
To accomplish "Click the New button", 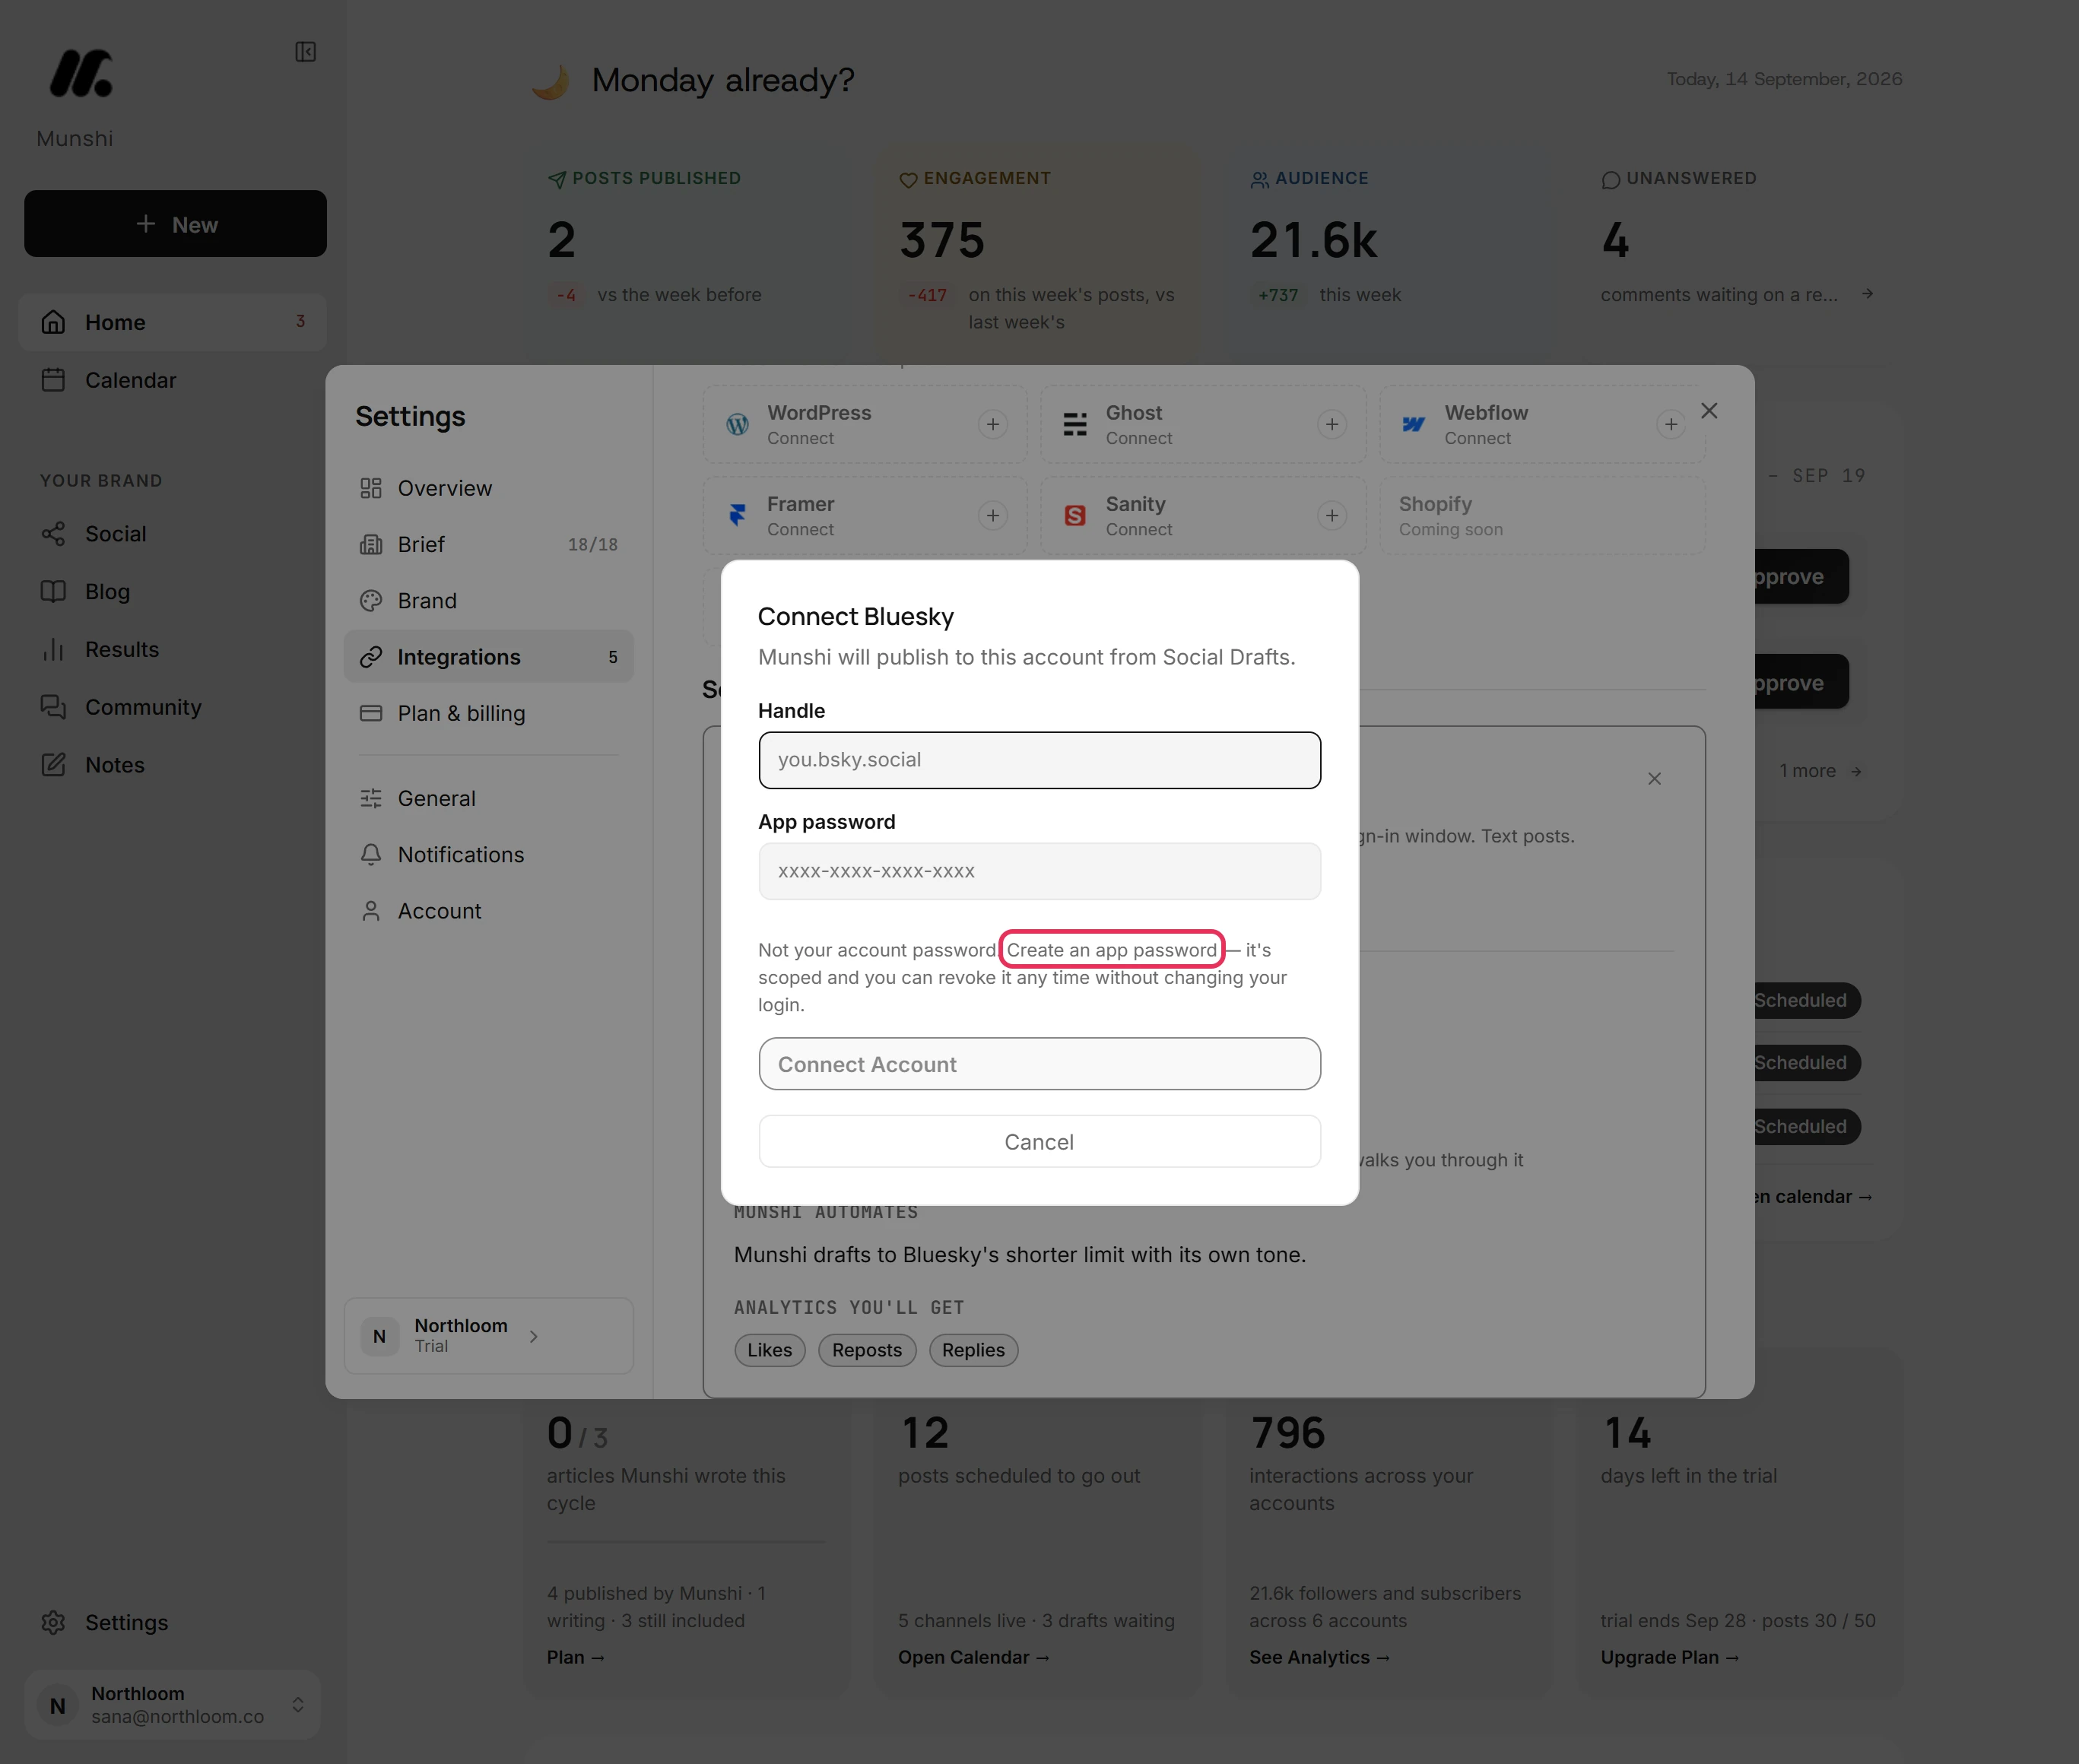I will click(x=175, y=224).
